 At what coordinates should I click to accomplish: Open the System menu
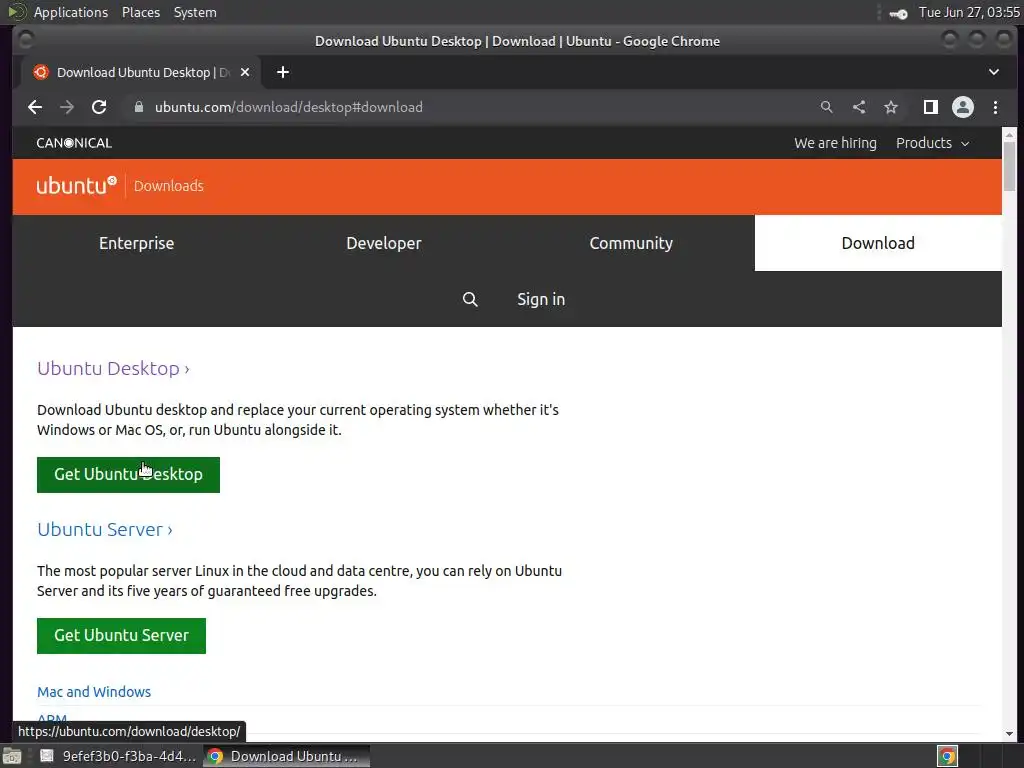click(195, 12)
